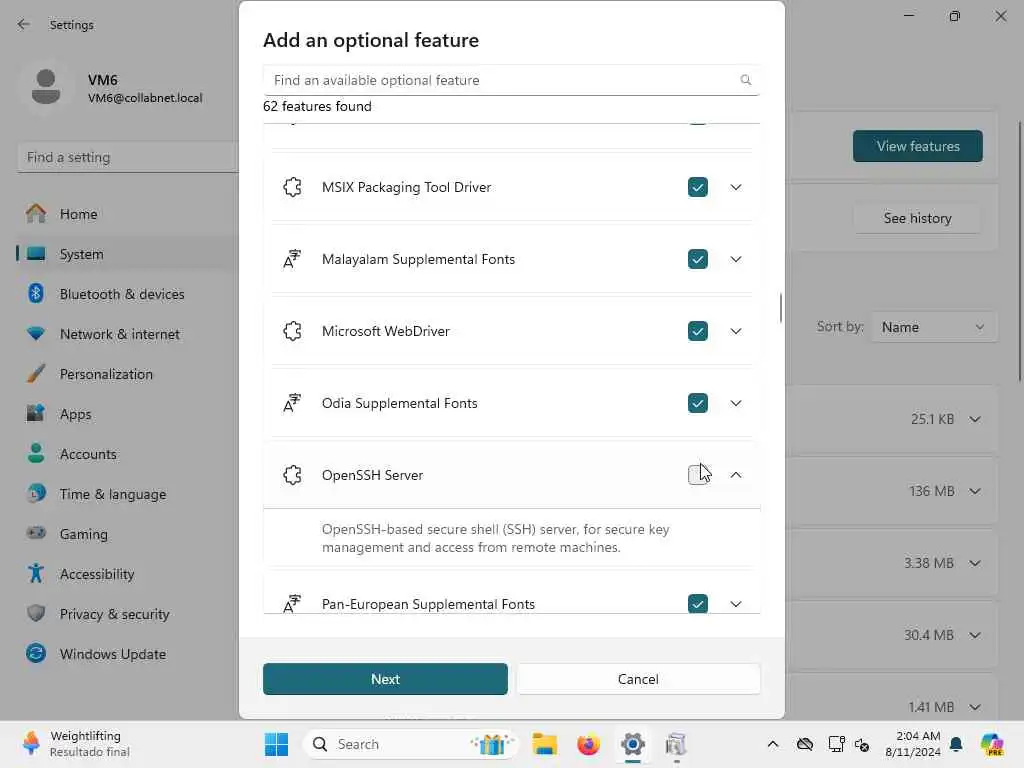Click the View features button
The width and height of the screenshot is (1024, 768).
pyautogui.click(x=918, y=146)
